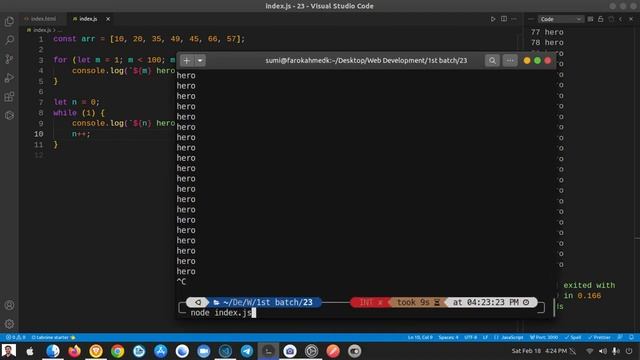
Task: Change indentation via Spaces: 4
Action: 448,338
